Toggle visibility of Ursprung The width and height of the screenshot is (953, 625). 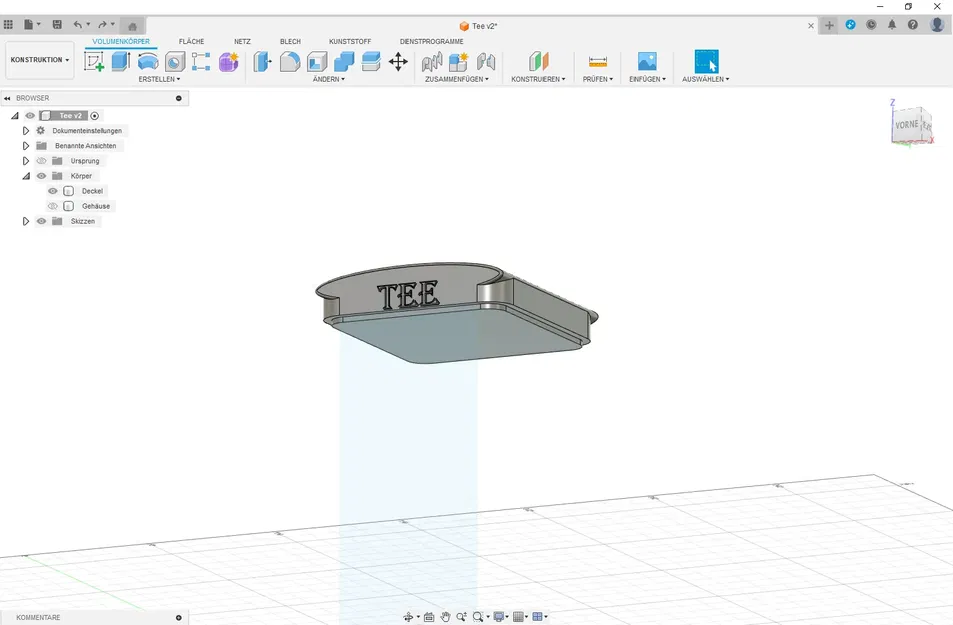click(41, 160)
